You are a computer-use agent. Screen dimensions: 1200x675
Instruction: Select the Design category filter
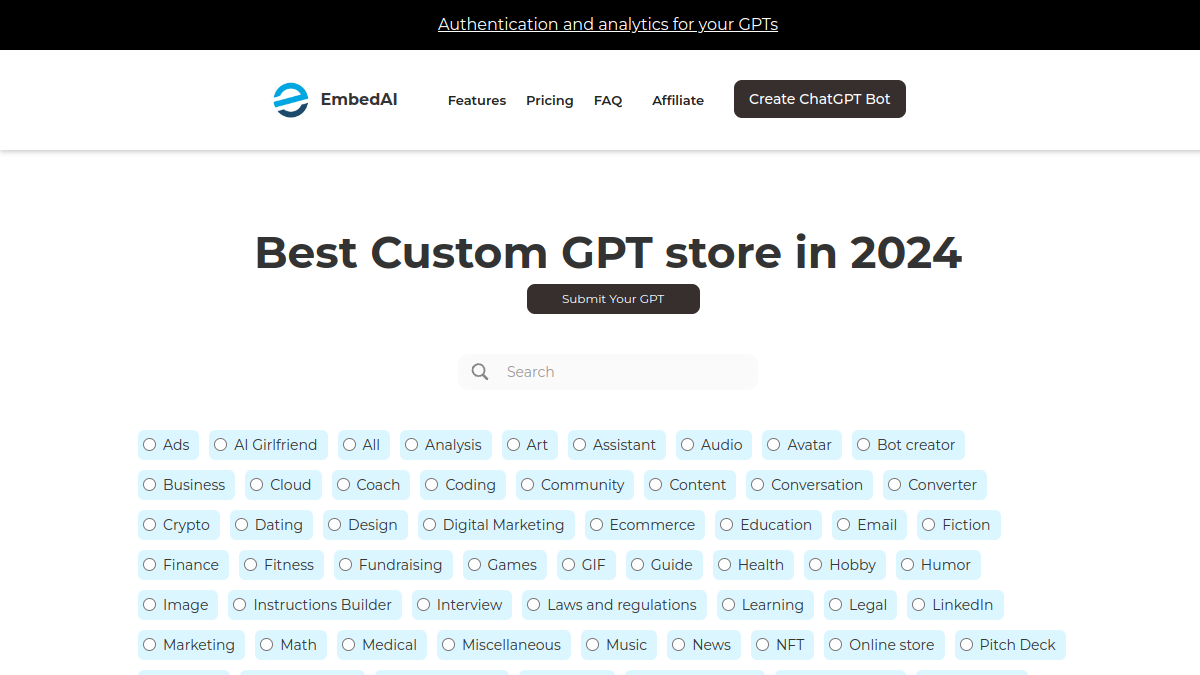click(x=365, y=525)
